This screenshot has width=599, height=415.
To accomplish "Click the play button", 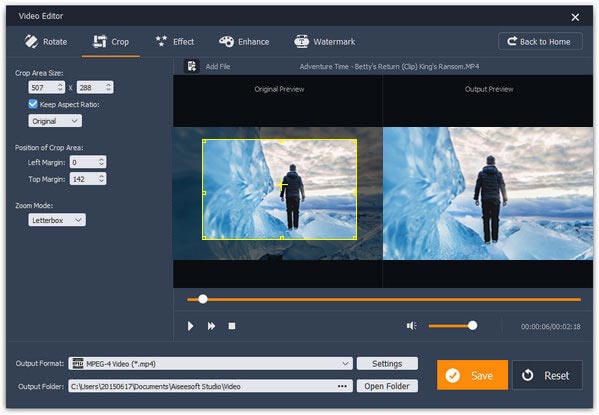I will pyautogui.click(x=190, y=326).
